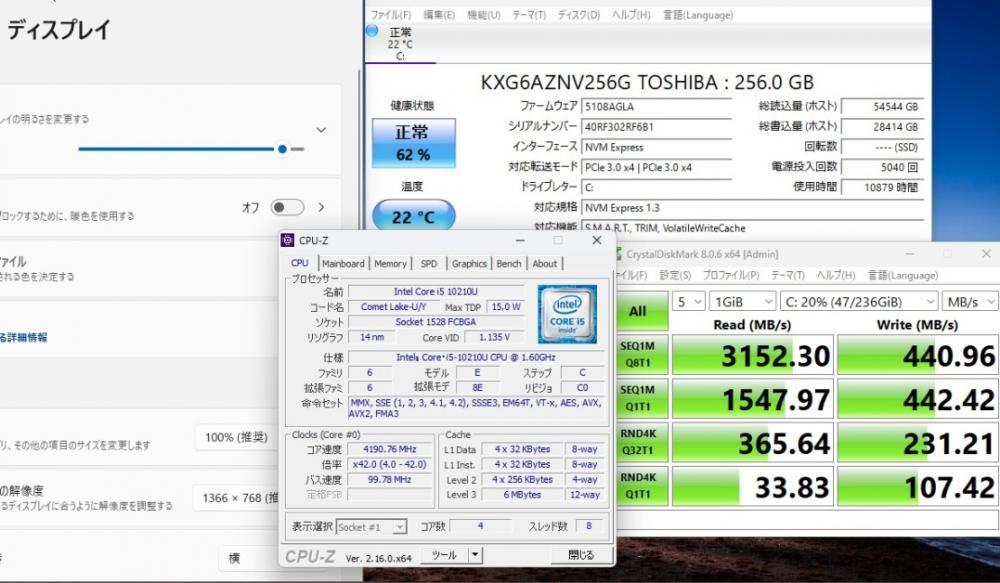Open the 1GiB test size dropdown
This screenshot has width=1000, height=583.
(742, 301)
